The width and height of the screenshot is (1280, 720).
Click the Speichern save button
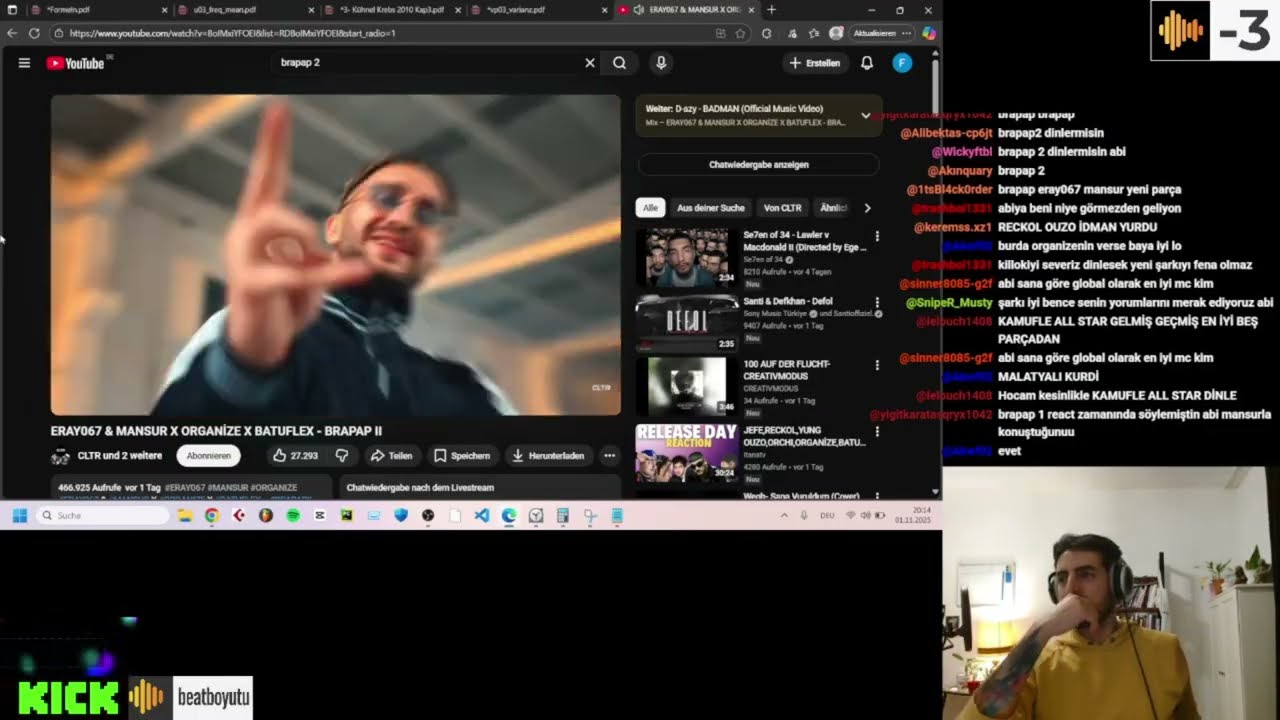462,455
